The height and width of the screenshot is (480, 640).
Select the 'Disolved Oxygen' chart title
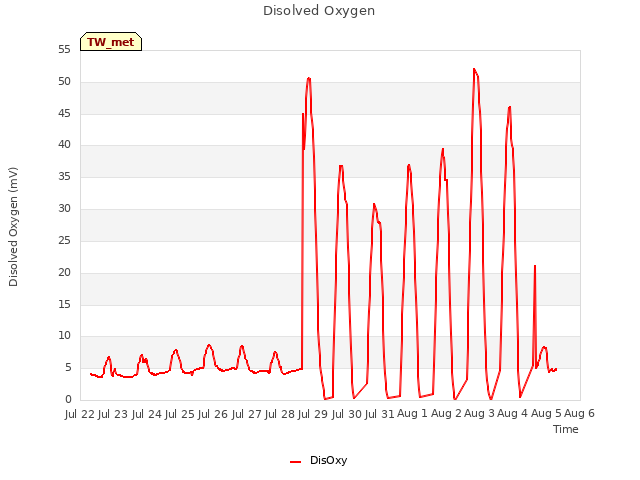319,11
